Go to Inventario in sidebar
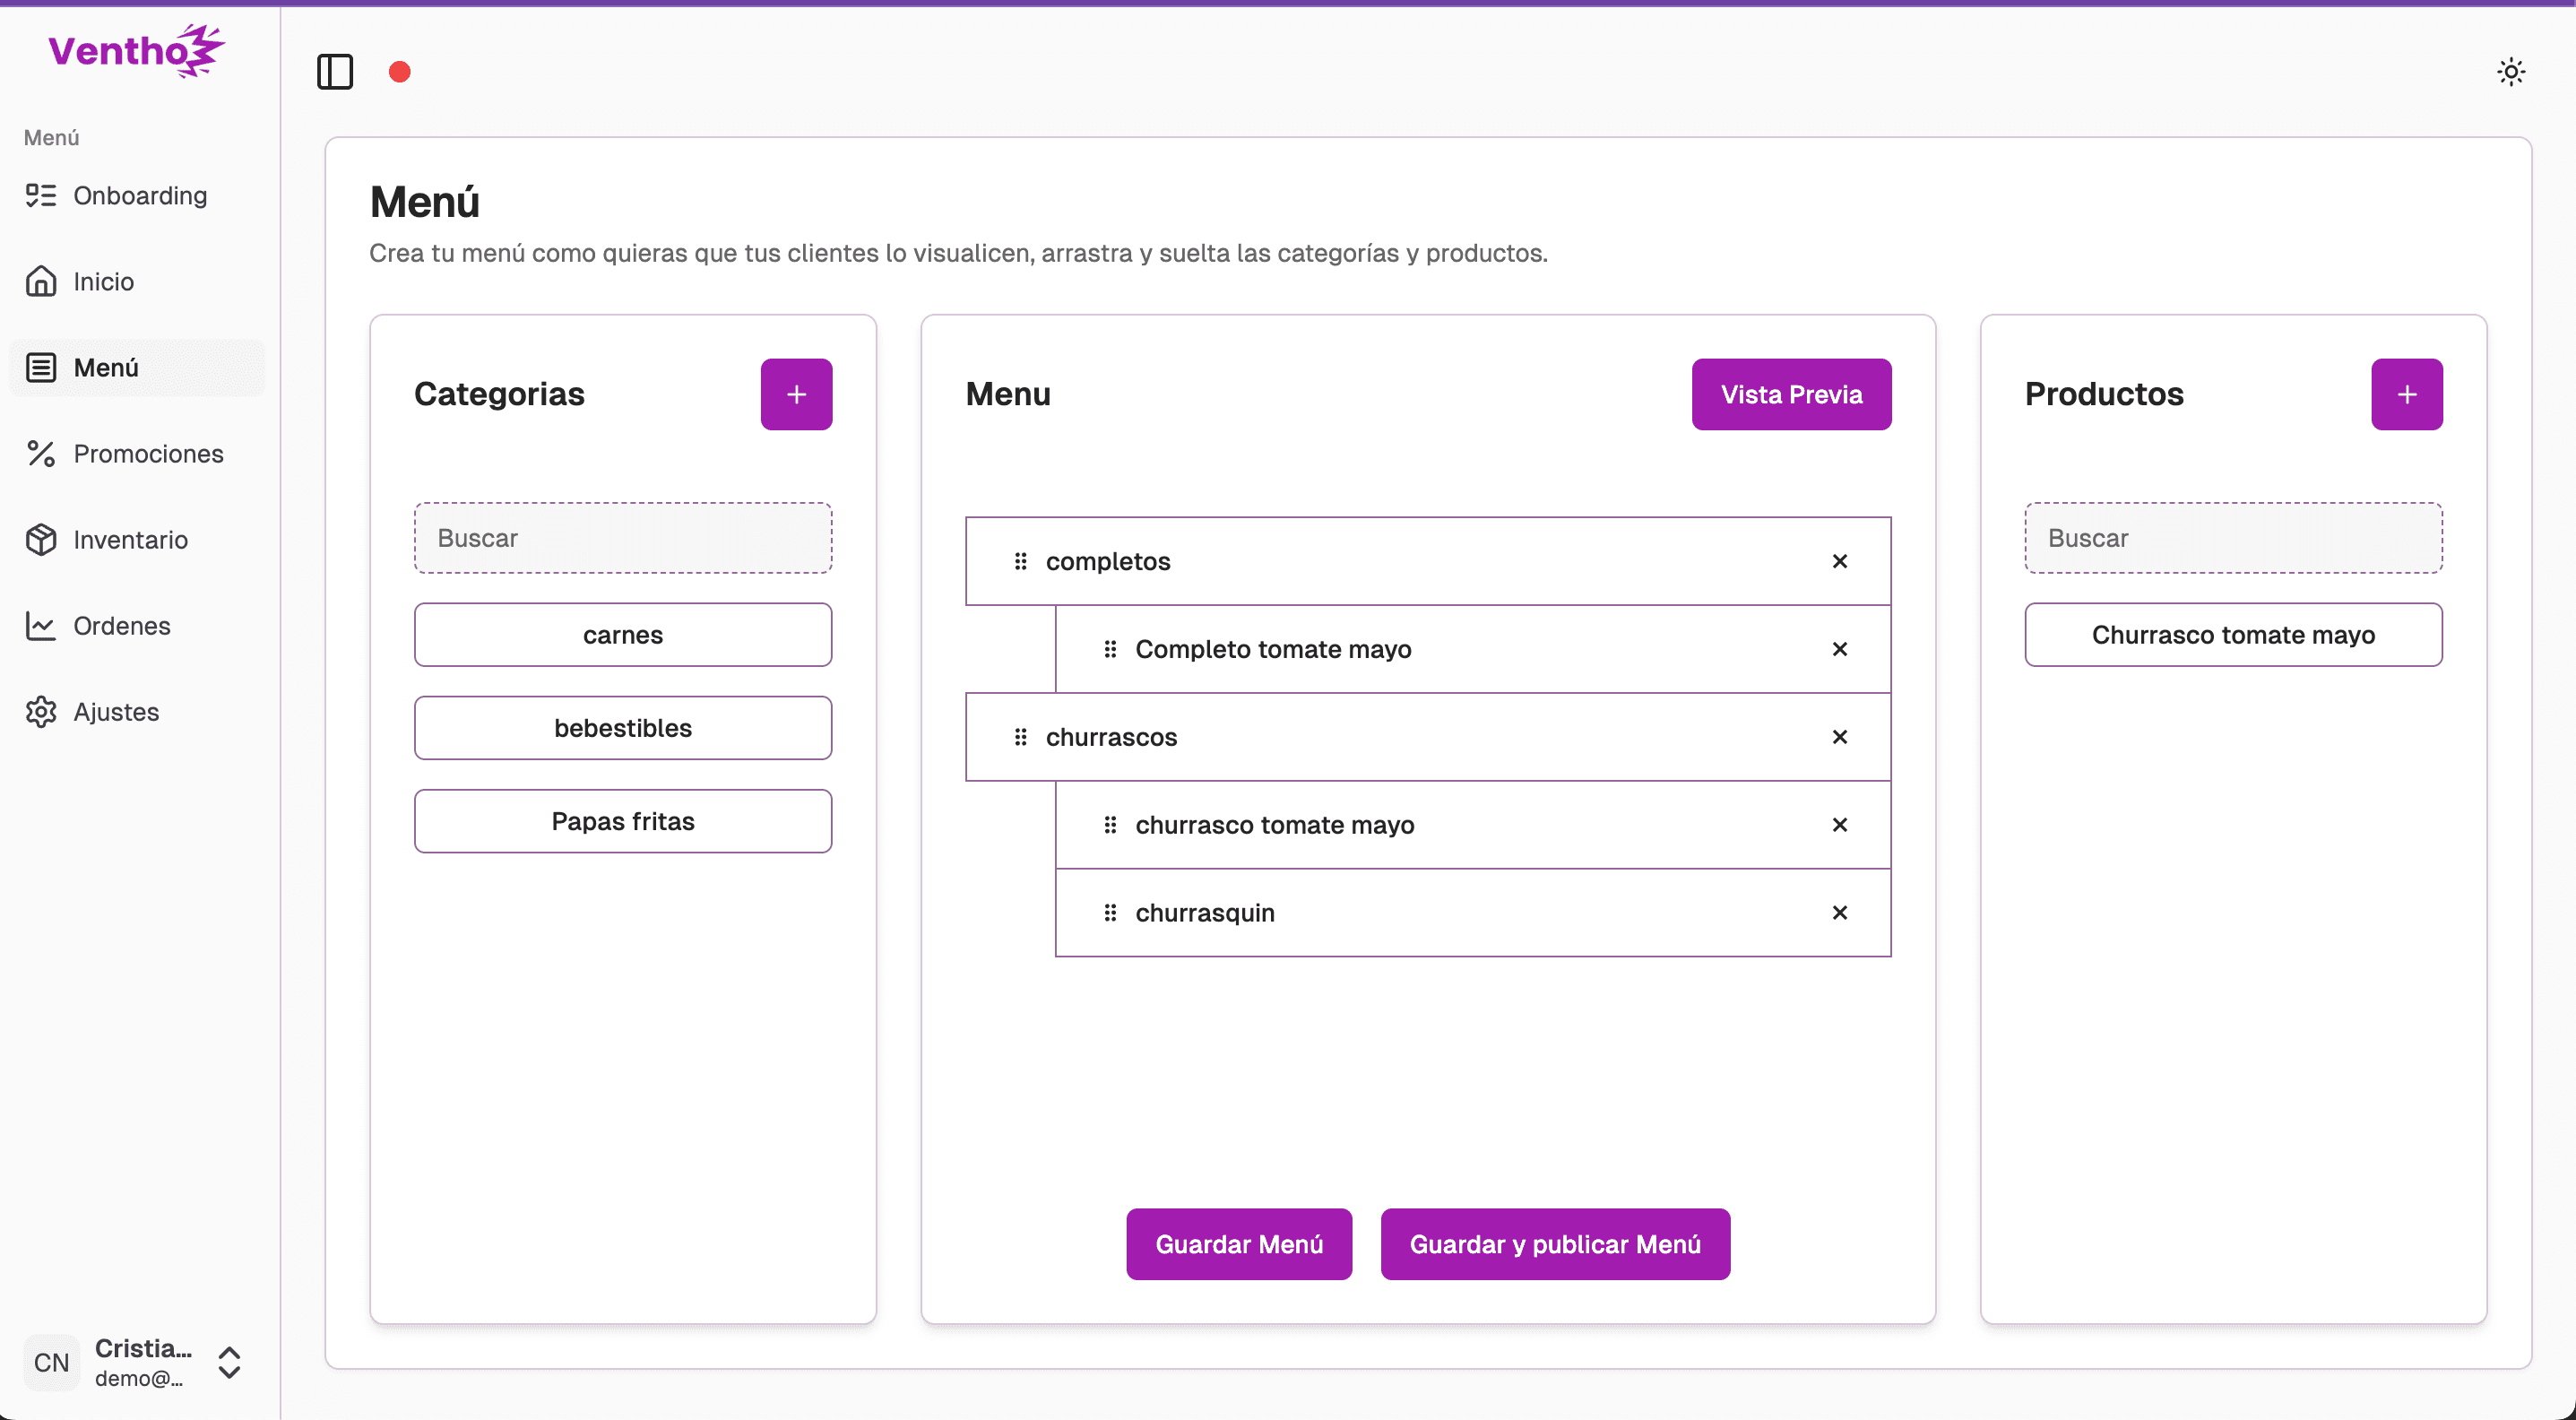This screenshot has width=2576, height=1420. tap(130, 540)
